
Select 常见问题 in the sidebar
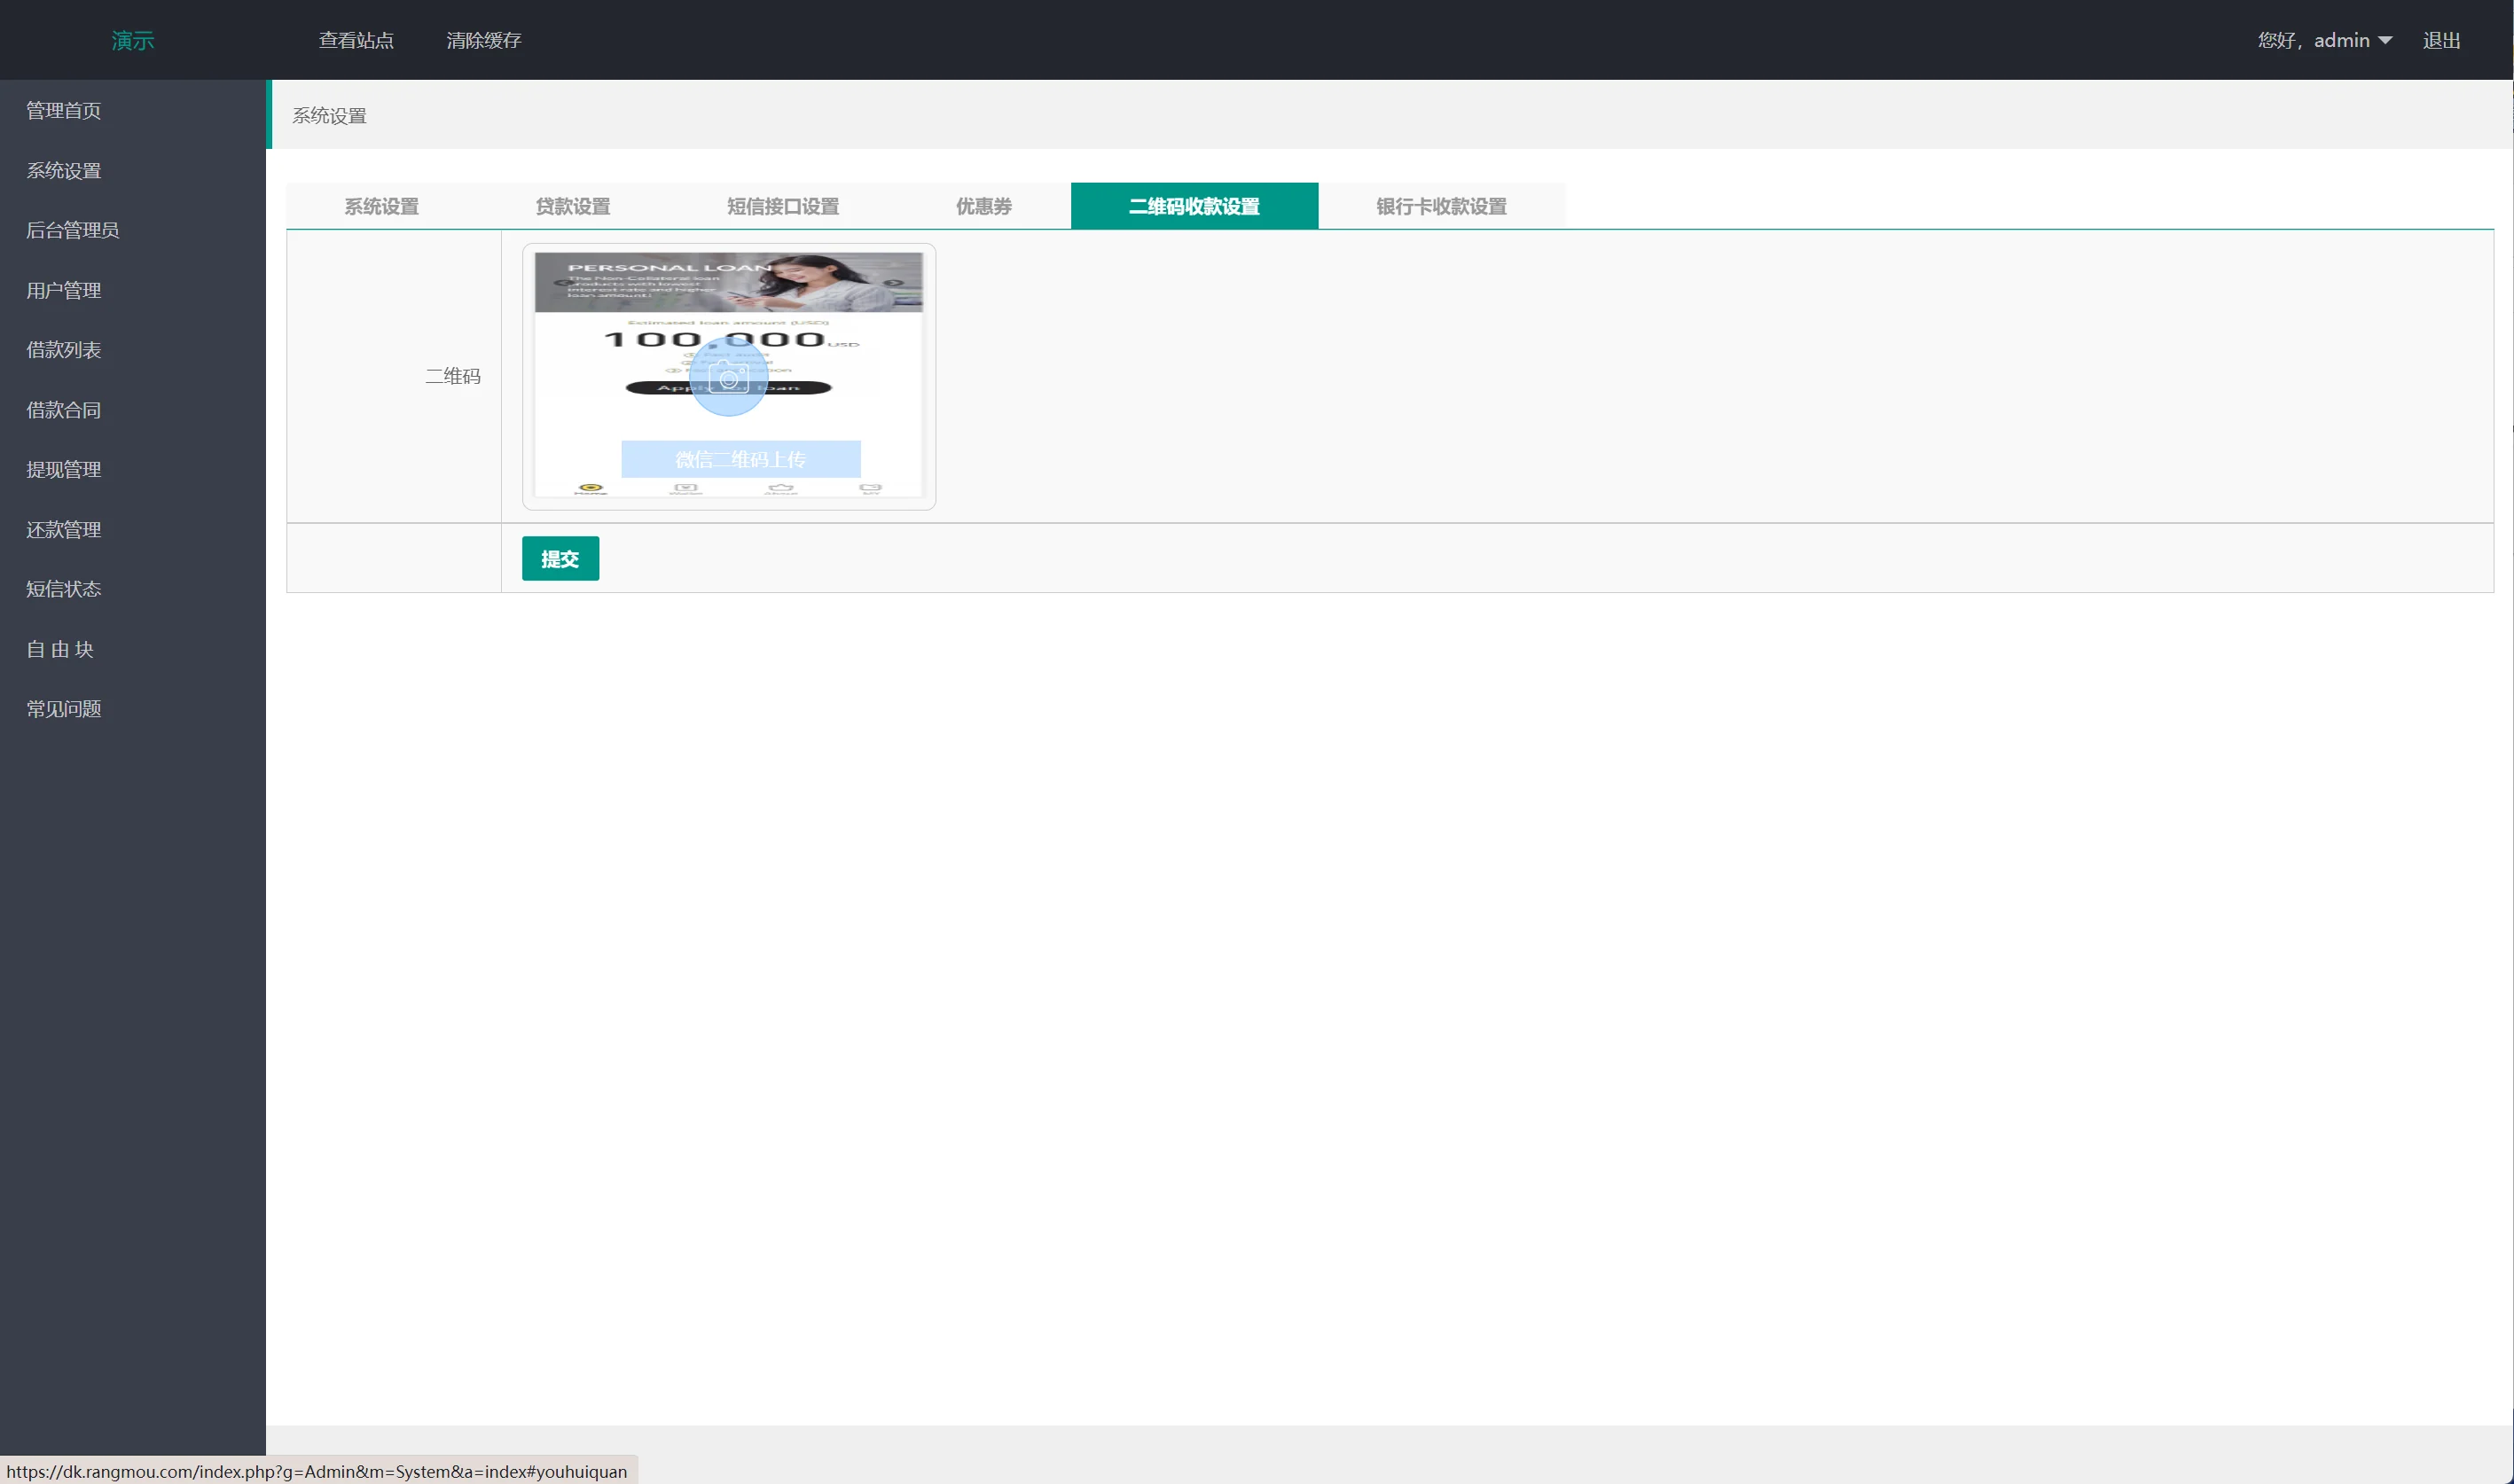[63, 709]
